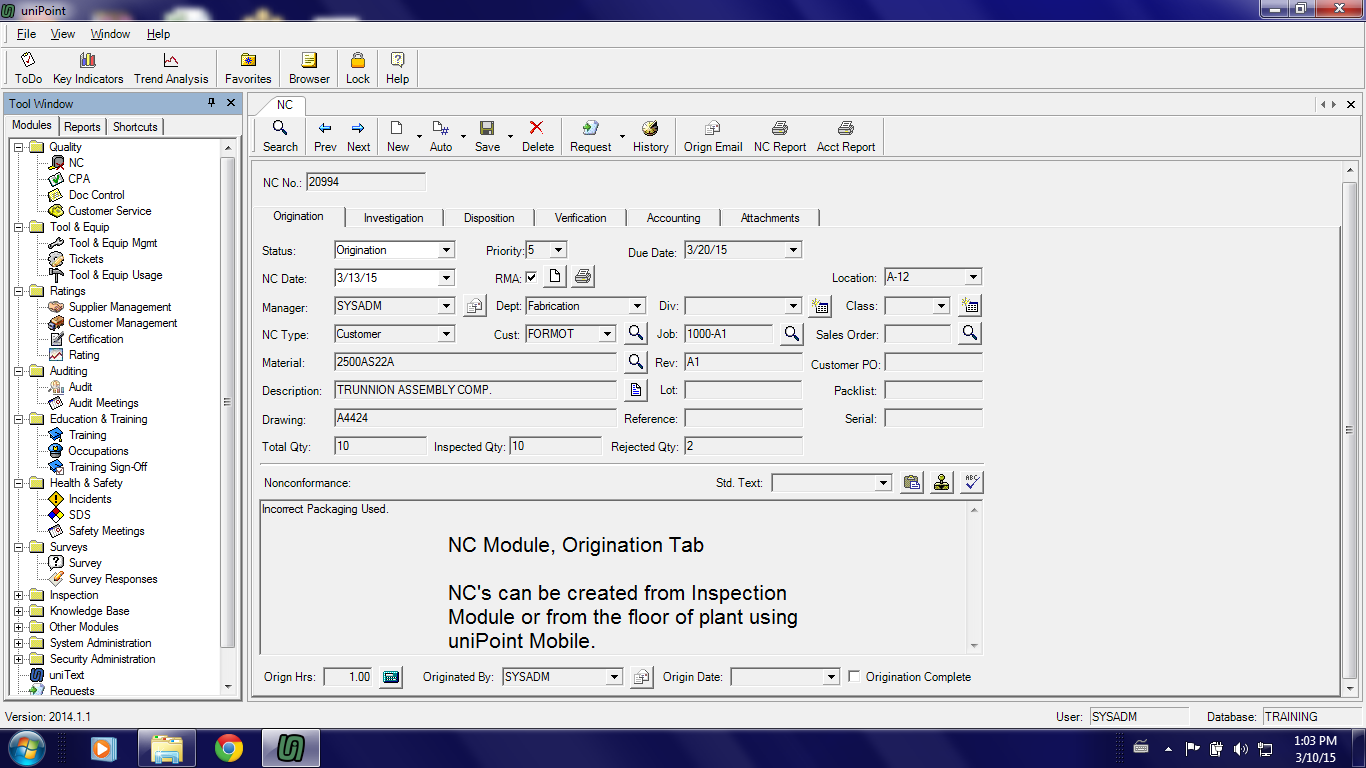
Task: Create a New NC record
Action: [x=398, y=136]
